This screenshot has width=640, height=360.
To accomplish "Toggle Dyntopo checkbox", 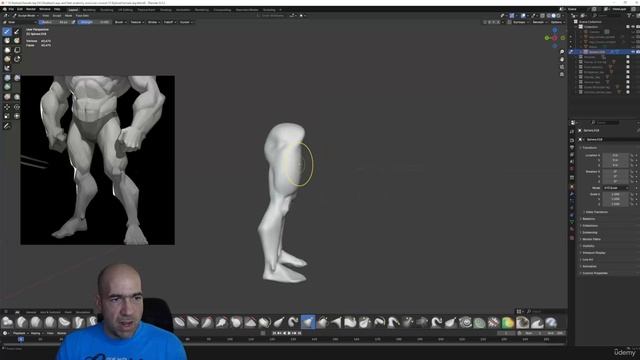I will click(x=510, y=22).
